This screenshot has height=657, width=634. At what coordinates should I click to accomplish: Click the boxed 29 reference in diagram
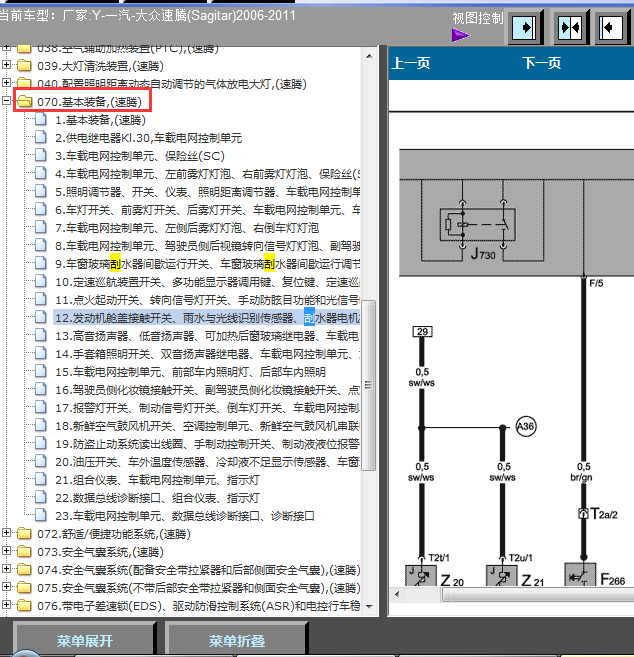coord(422,331)
